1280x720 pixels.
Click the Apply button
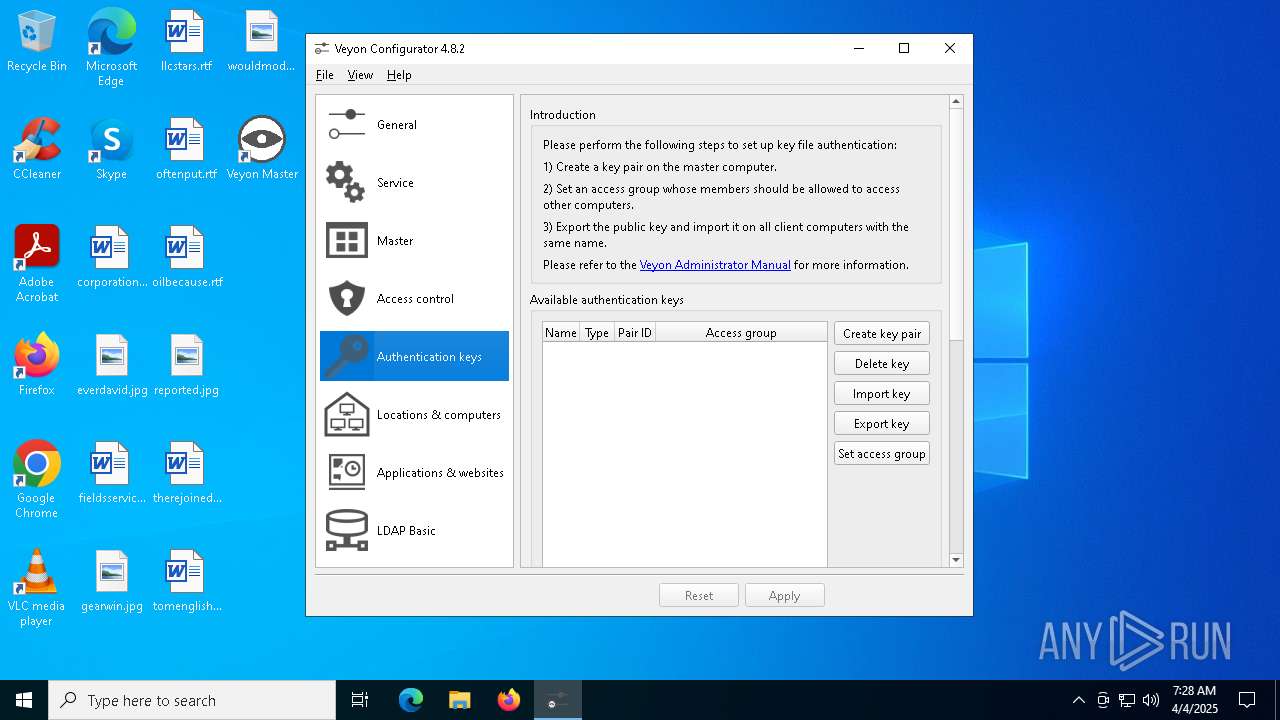[785, 596]
